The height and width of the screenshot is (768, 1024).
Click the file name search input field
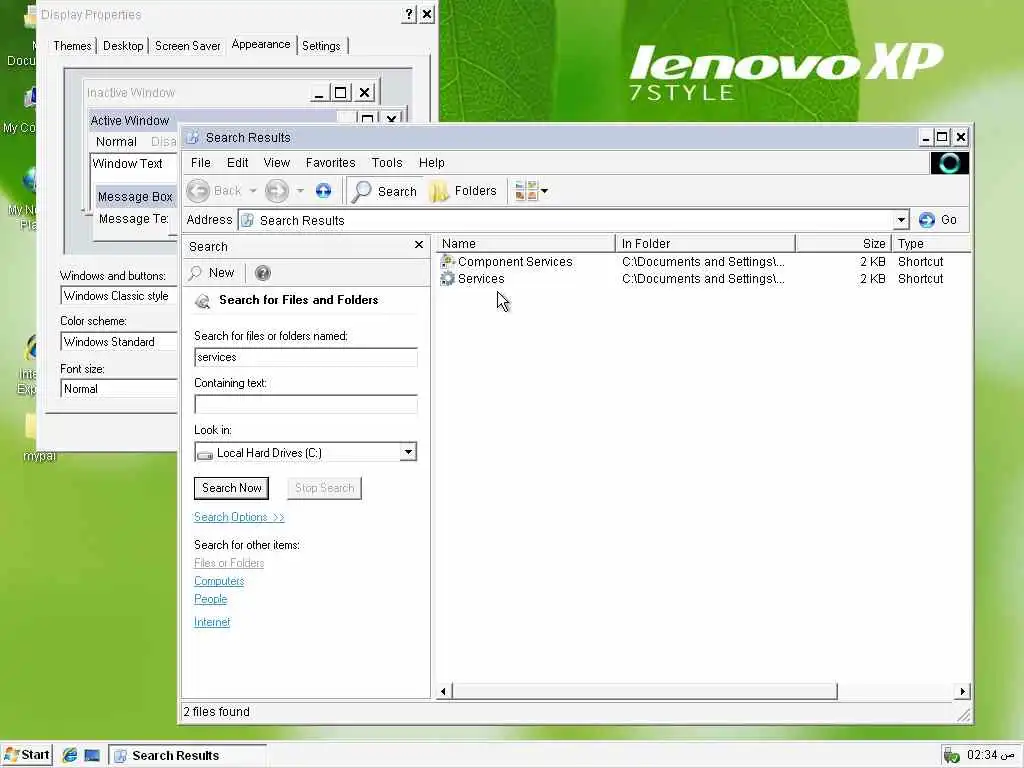click(x=306, y=357)
